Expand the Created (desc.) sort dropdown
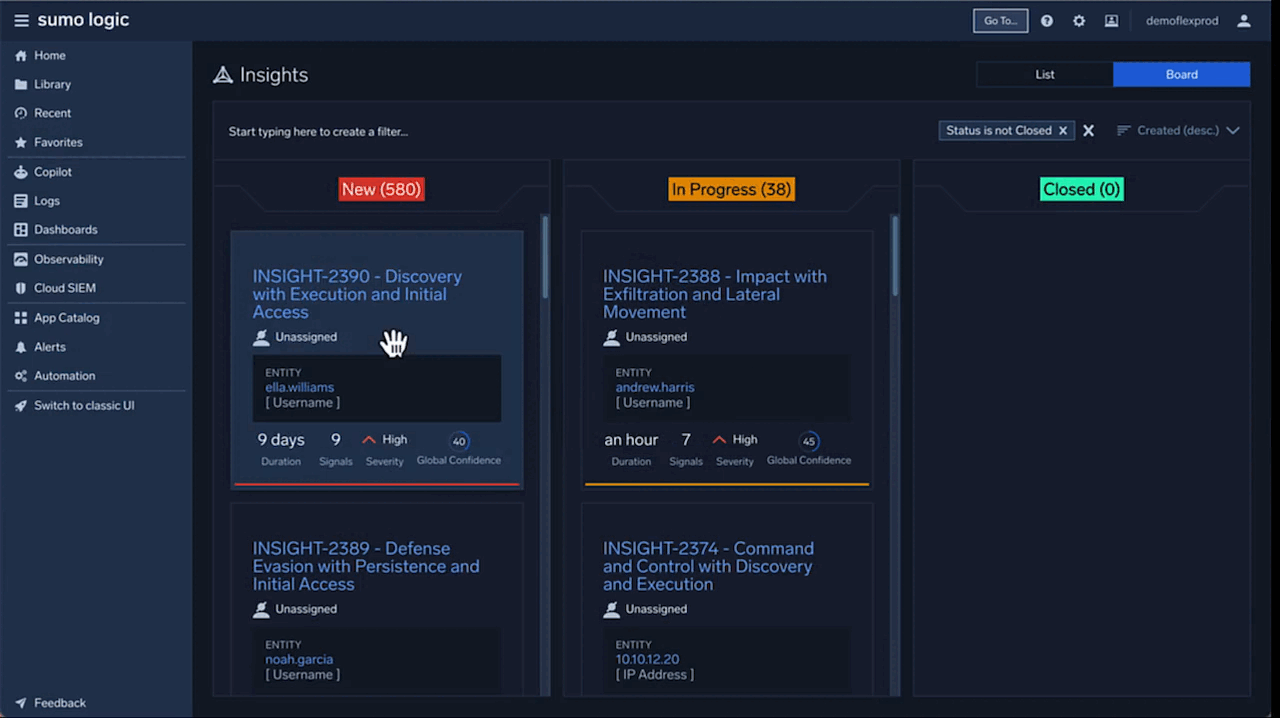Screen dimensions: 1280x718 pyautogui.click(x=1233, y=130)
